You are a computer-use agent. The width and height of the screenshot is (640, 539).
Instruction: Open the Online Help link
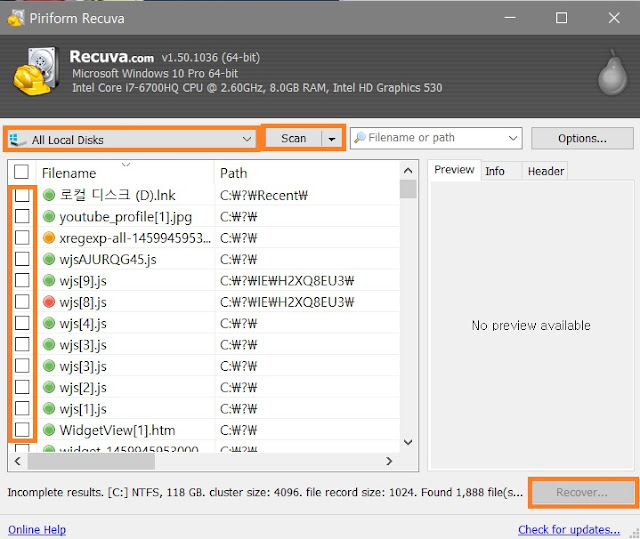point(37,530)
